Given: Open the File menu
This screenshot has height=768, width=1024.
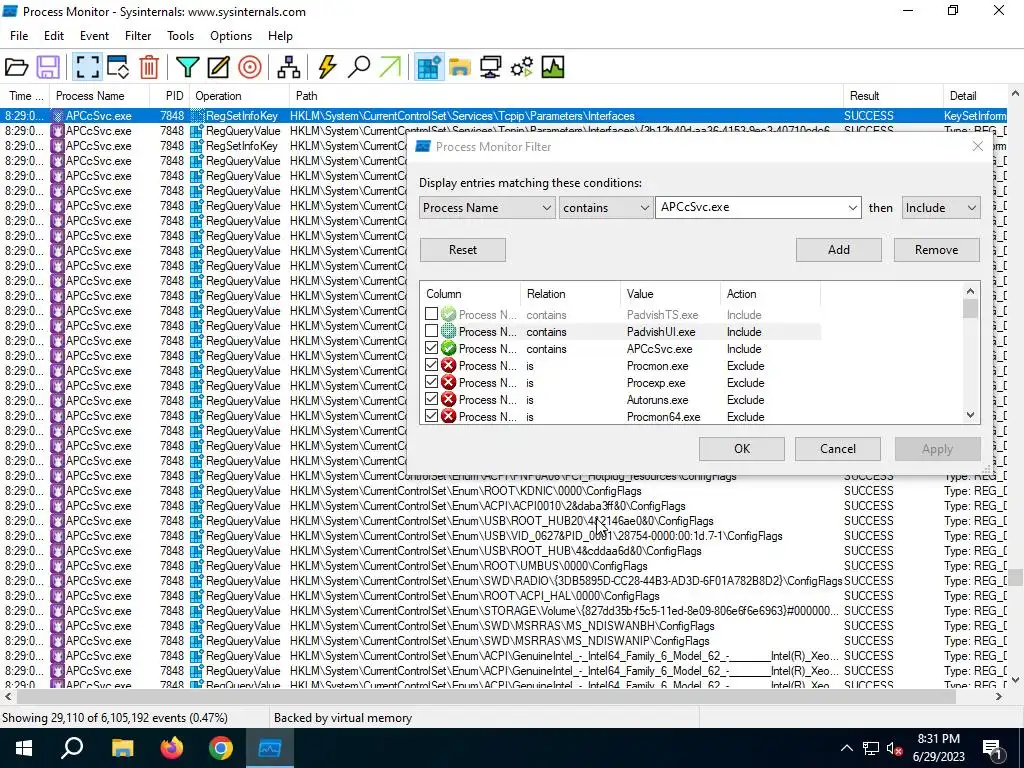Looking at the screenshot, I should point(19,36).
